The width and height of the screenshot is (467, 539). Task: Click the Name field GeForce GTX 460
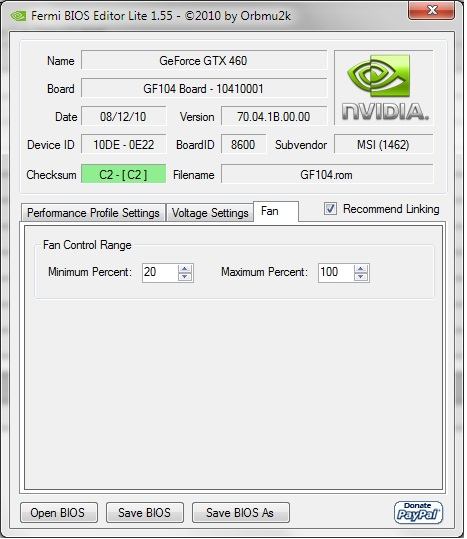pyautogui.click(x=204, y=60)
